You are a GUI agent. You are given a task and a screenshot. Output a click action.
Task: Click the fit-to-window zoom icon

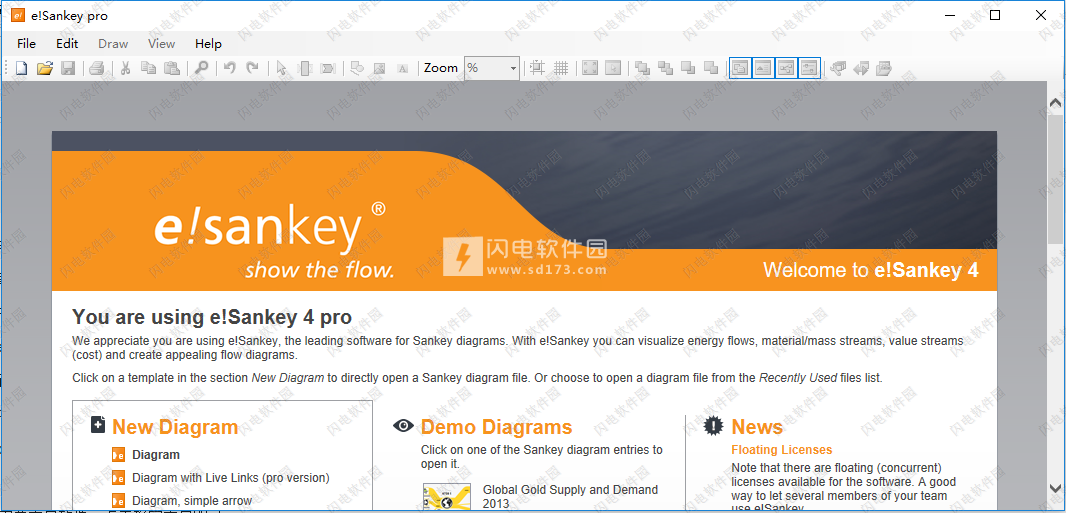point(590,68)
